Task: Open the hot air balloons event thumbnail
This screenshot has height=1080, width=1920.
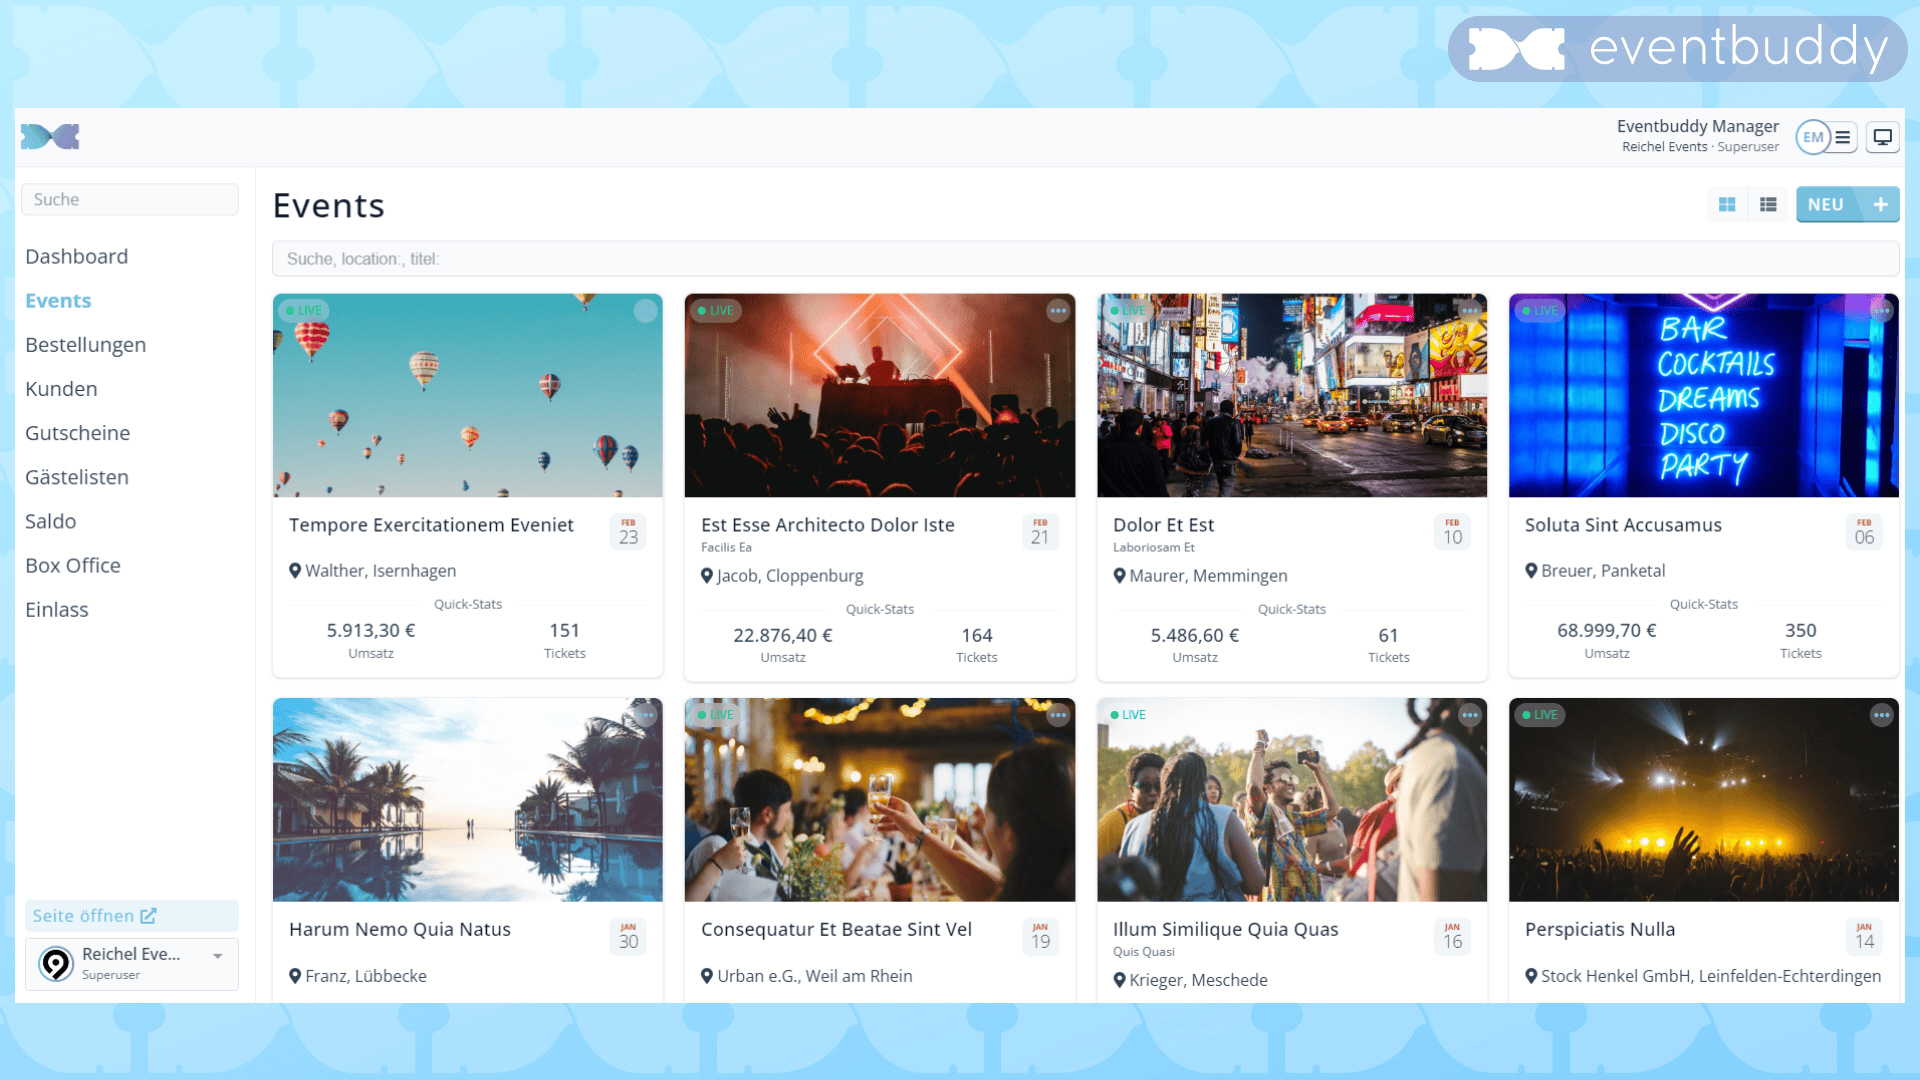Action: coord(468,395)
